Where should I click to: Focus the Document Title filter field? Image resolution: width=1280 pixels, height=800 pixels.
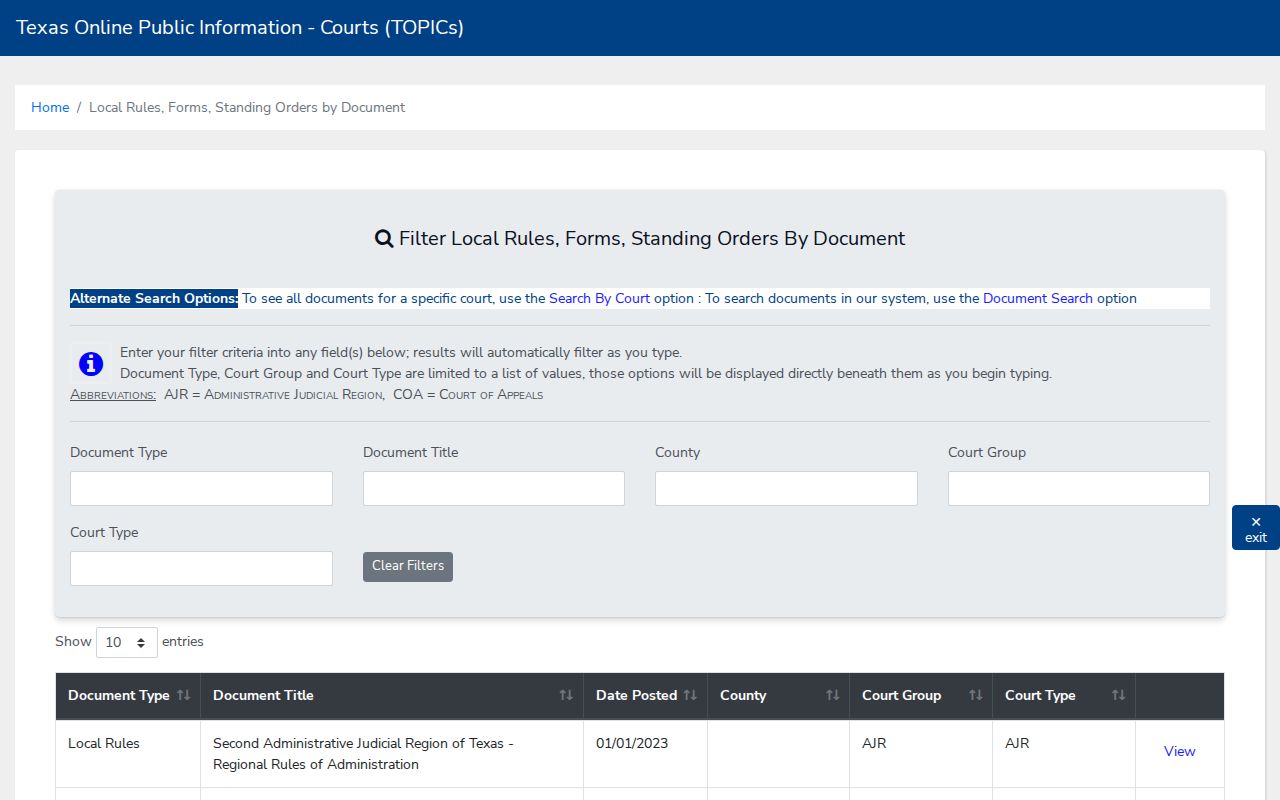[494, 488]
